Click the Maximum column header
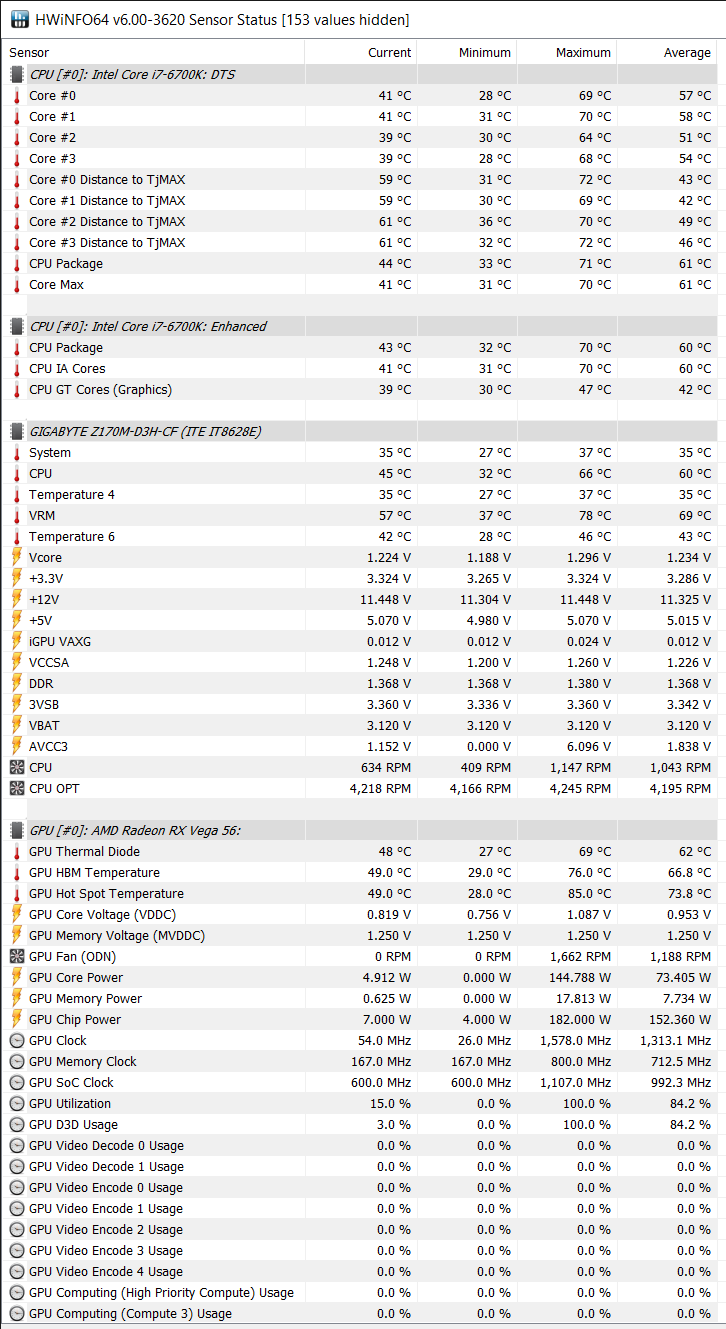Screen dimensions: 726x1329 (x=583, y=52)
